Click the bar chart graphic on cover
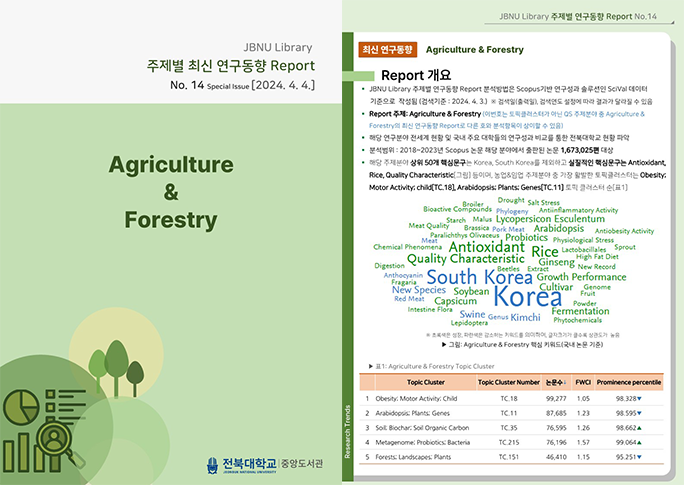This screenshot has width=684, height=485. (x=32, y=454)
